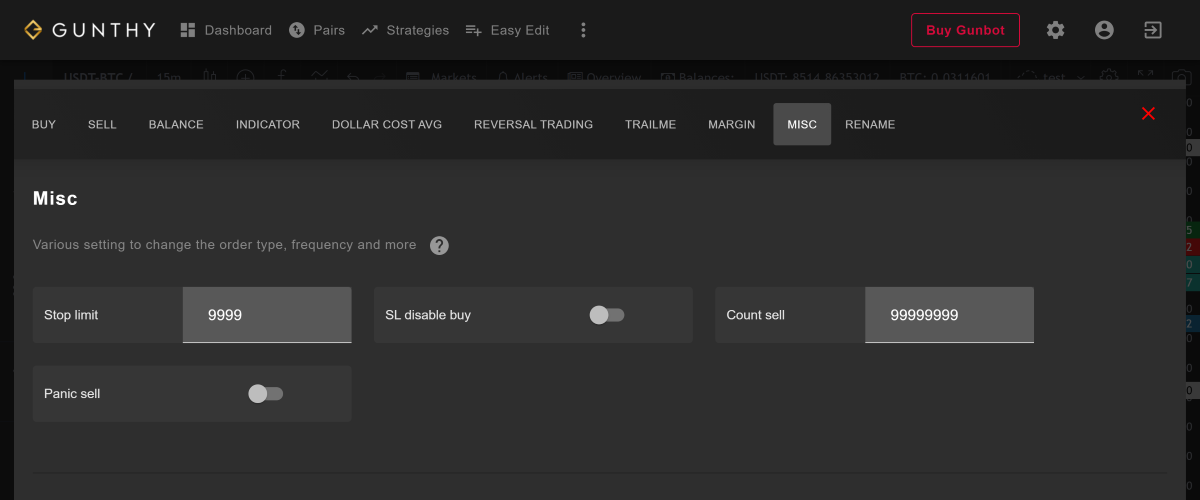Image resolution: width=1200 pixels, height=500 pixels.
Task: Toggle the Panic sell switch
Action: pos(265,394)
